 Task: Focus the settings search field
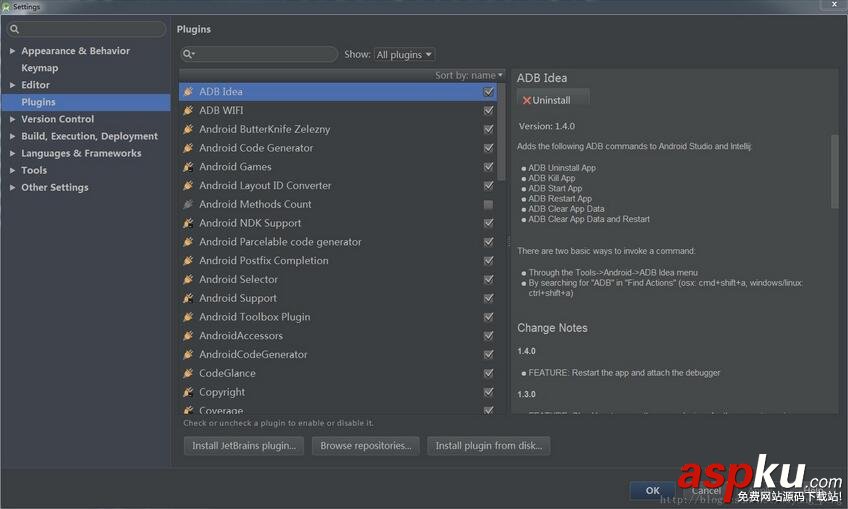87,29
